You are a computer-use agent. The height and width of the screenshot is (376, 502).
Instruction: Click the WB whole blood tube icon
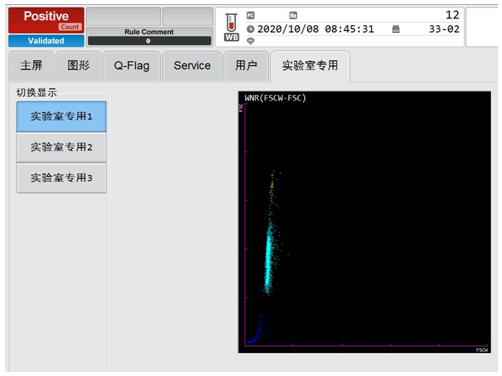(x=231, y=27)
